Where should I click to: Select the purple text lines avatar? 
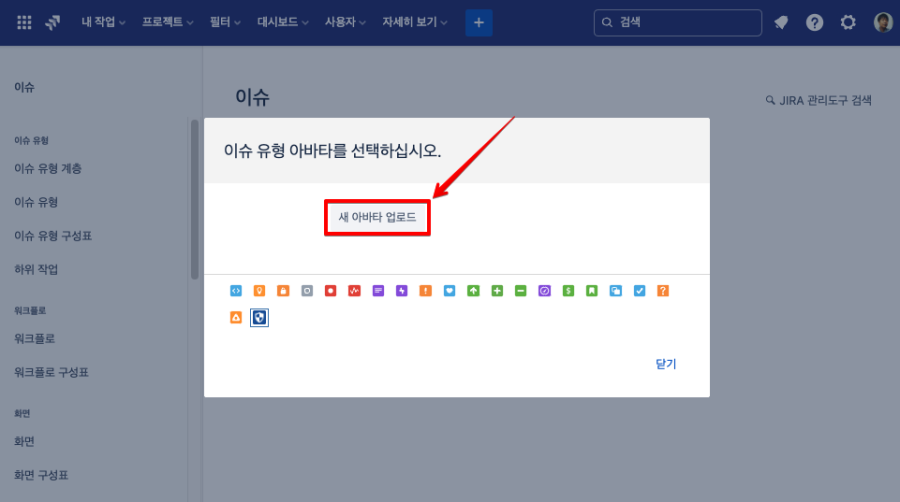[x=378, y=291]
